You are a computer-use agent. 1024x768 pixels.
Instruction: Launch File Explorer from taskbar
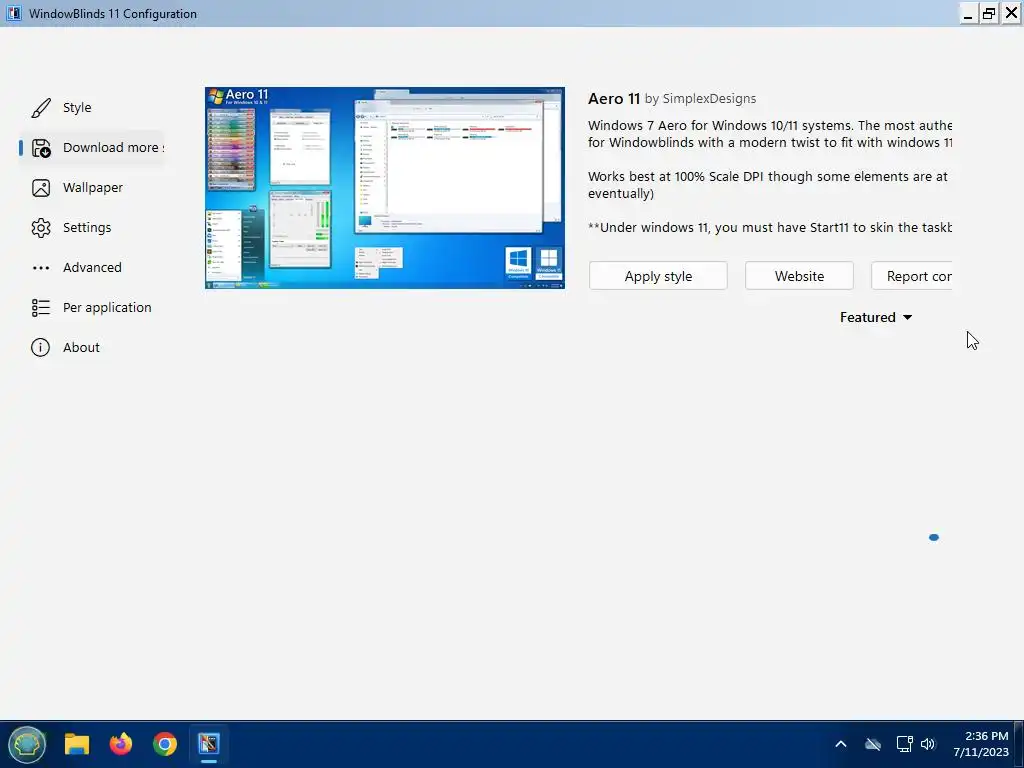76,744
